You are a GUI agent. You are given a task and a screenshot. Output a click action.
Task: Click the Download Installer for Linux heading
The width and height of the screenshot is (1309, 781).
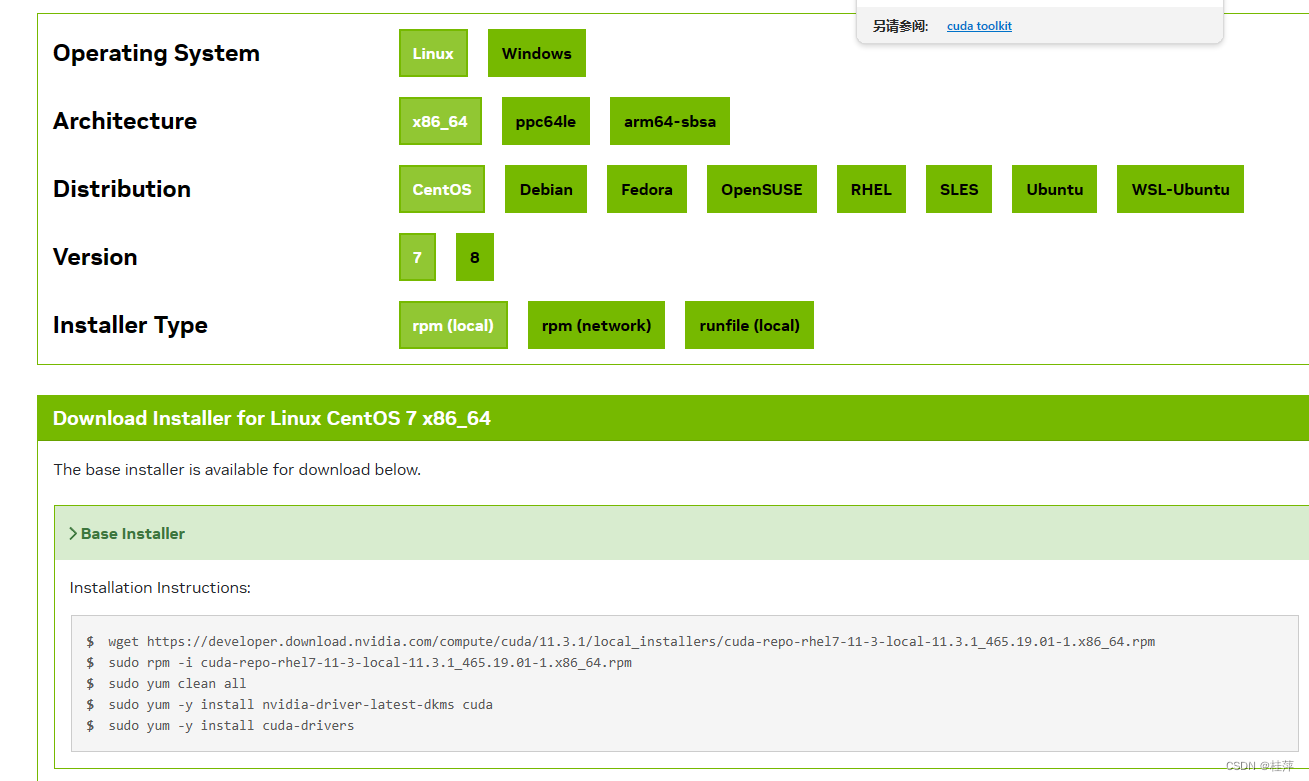pos(272,418)
